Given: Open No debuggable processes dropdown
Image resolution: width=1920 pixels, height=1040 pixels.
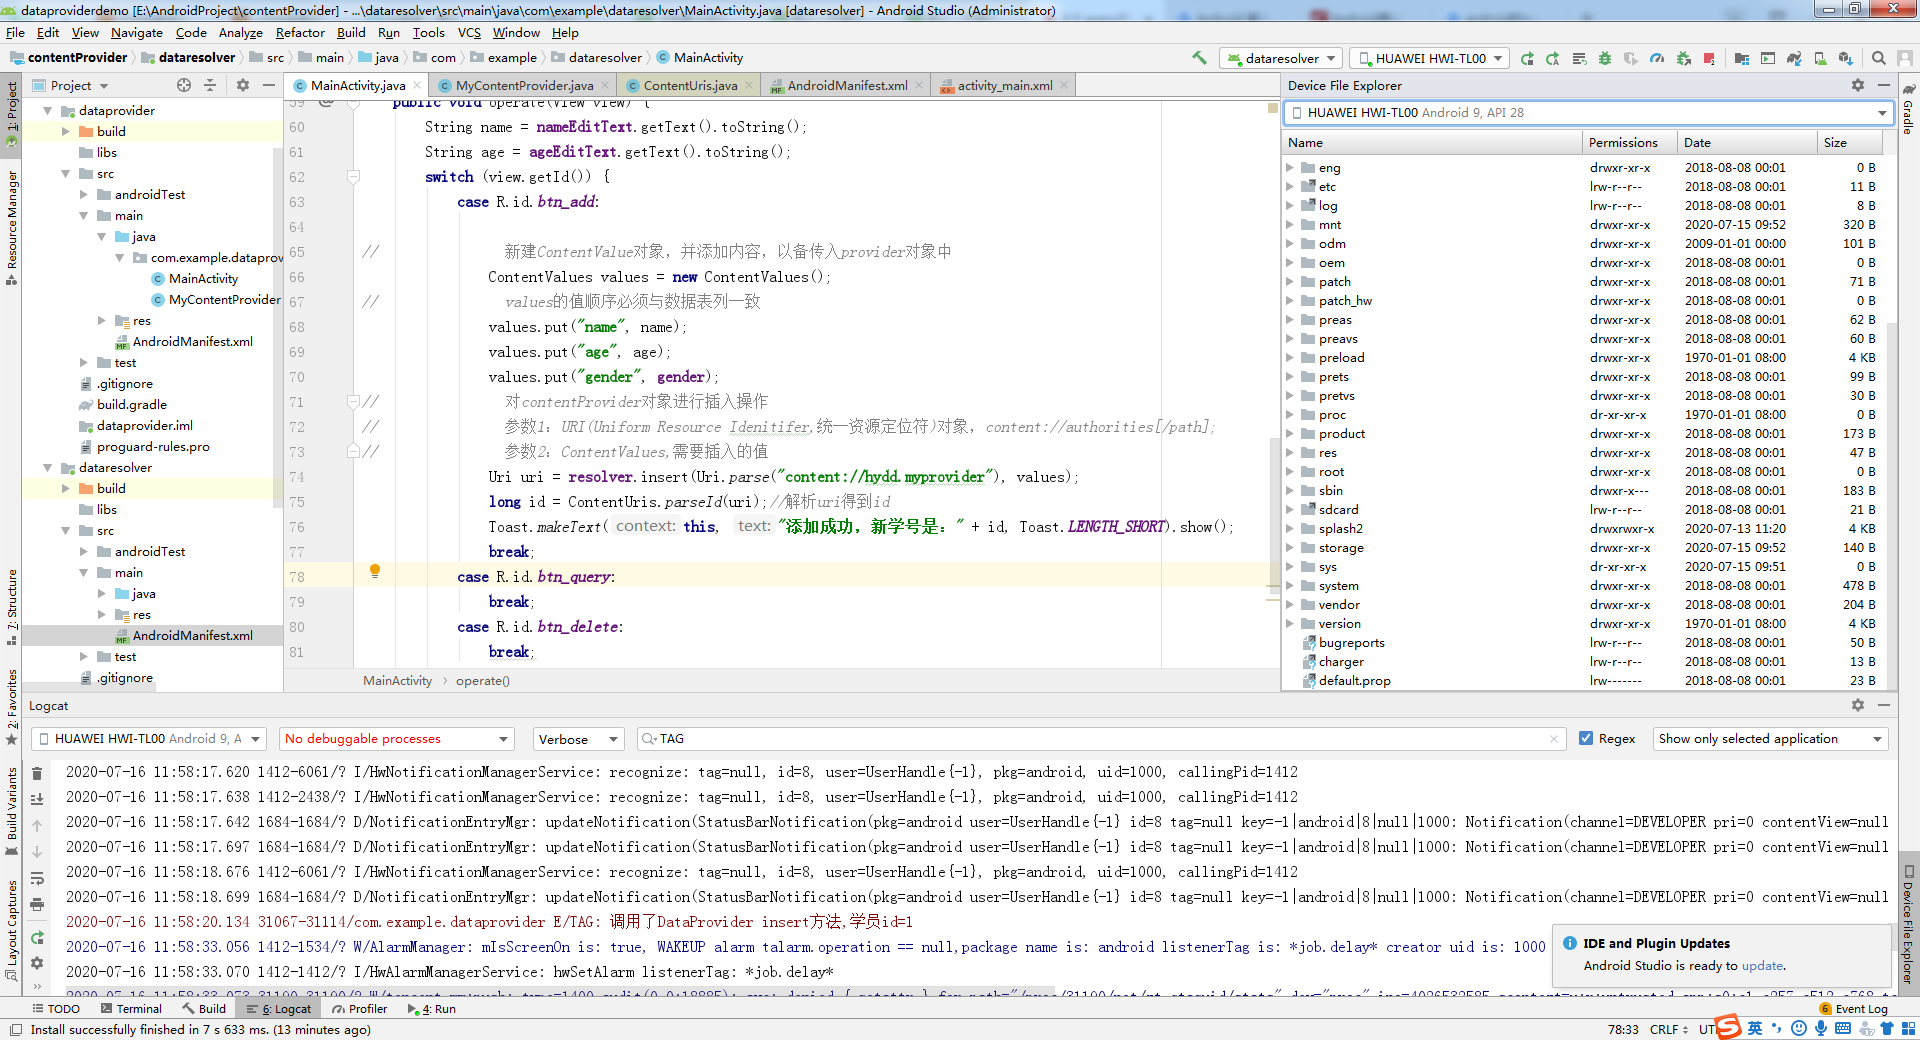Looking at the screenshot, I should coord(396,739).
